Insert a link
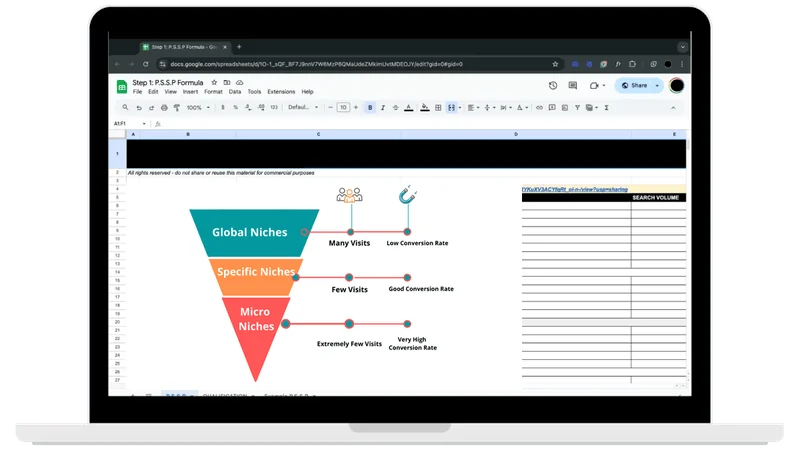 click(539, 108)
